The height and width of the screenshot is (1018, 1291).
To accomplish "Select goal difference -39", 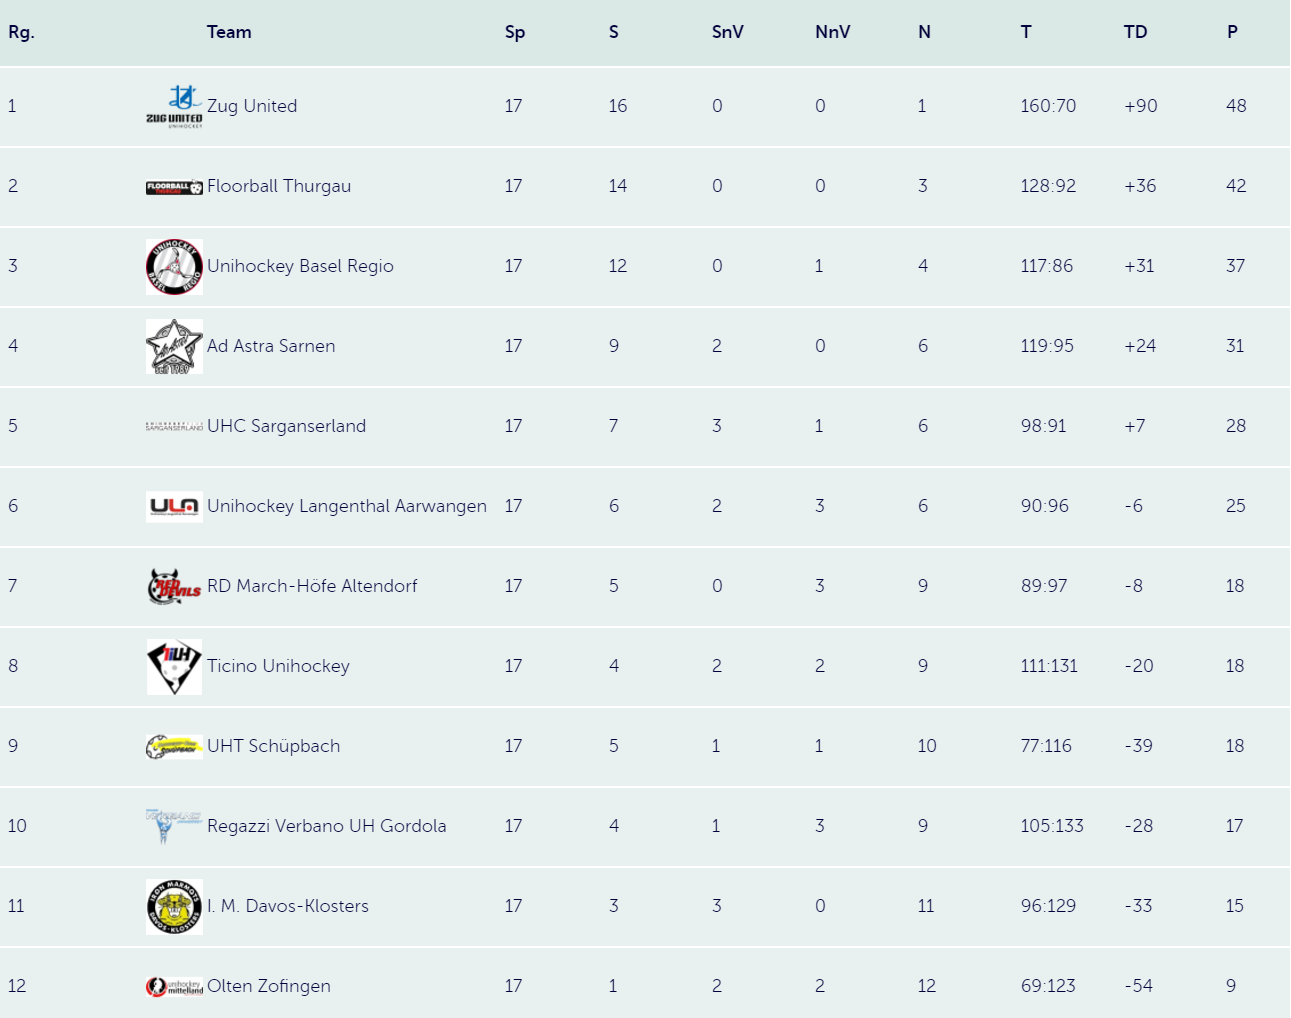I will 1138,746.
